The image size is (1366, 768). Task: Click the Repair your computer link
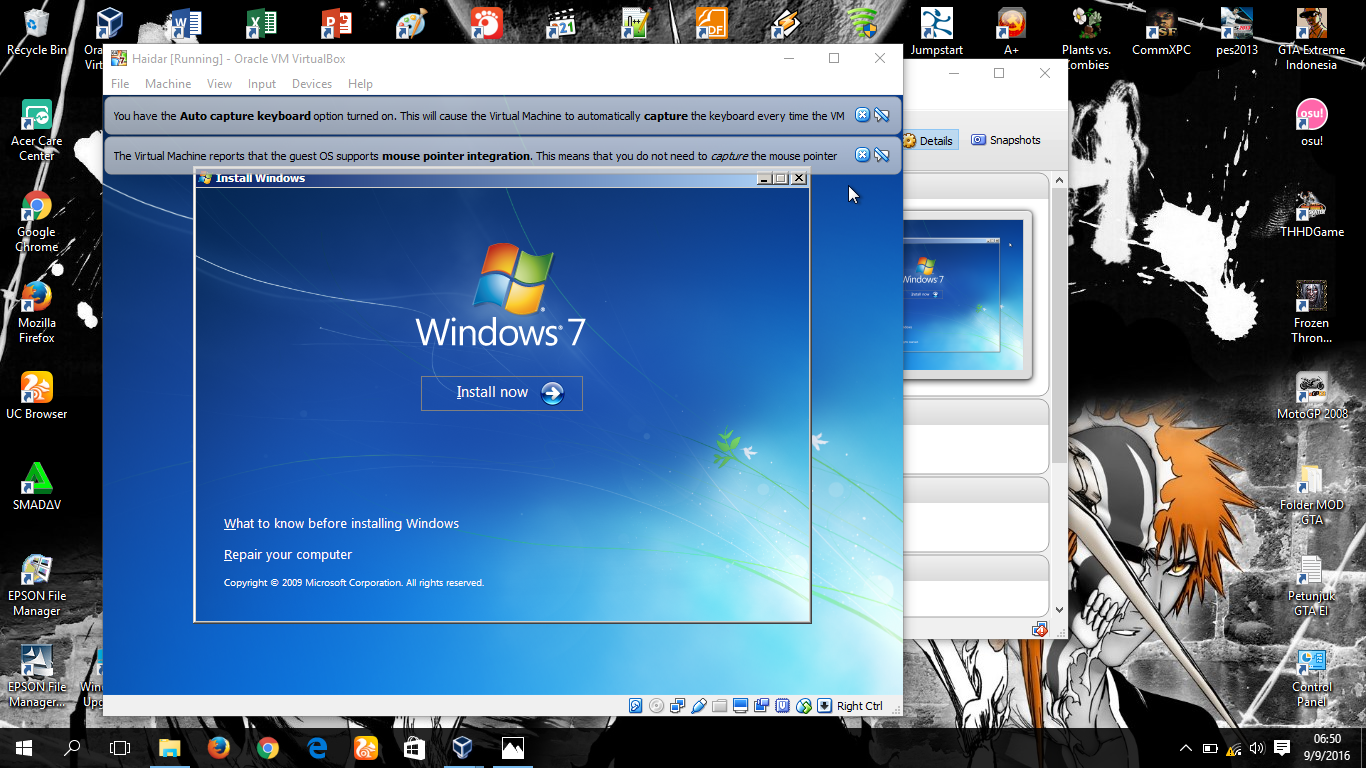pos(288,555)
